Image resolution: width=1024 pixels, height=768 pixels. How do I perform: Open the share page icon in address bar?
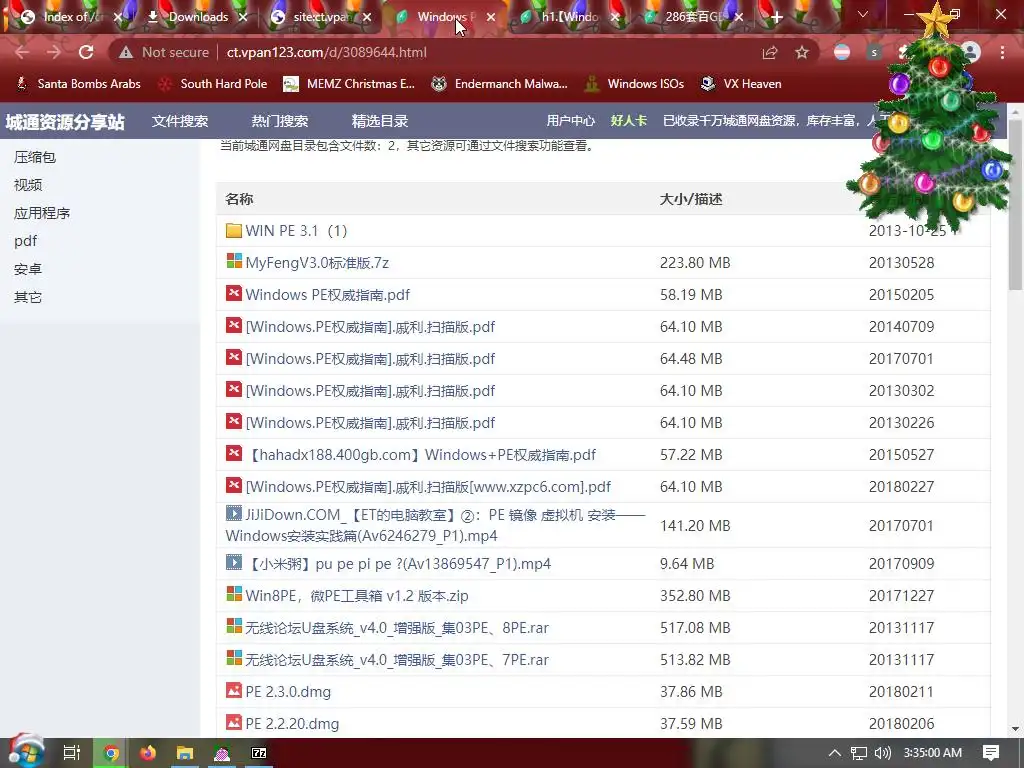tap(770, 52)
